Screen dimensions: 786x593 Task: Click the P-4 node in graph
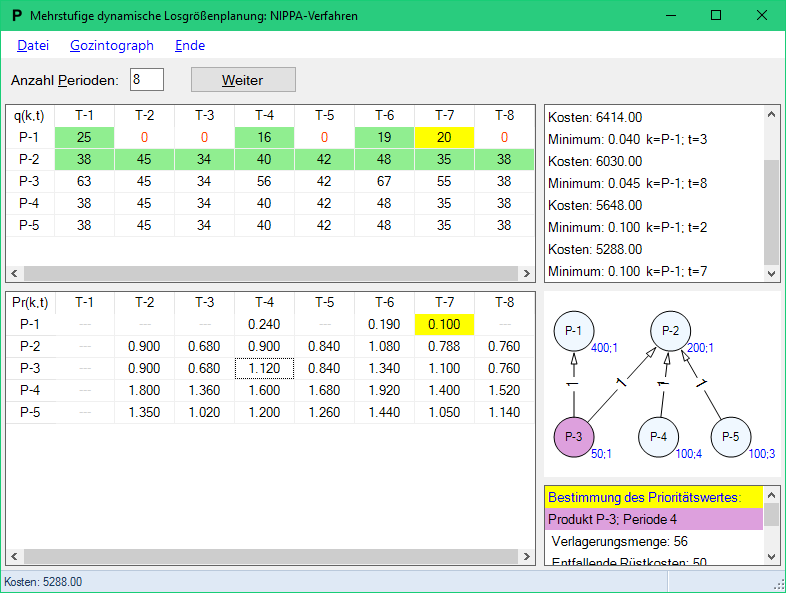[x=658, y=437]
